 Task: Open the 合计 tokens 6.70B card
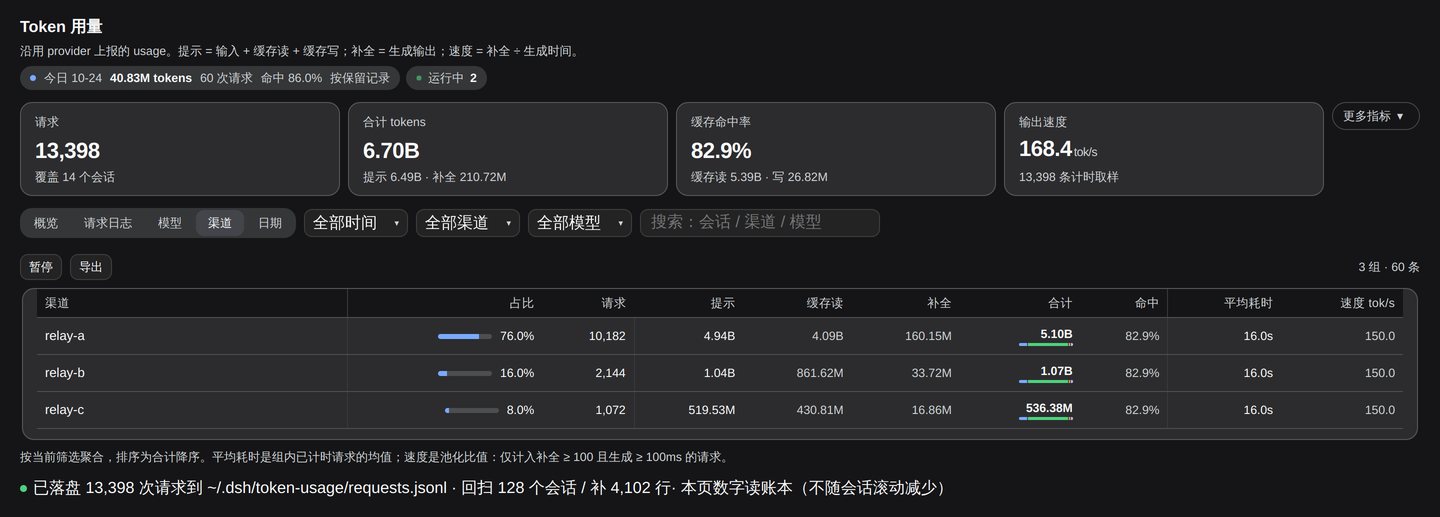pos(508,149)
